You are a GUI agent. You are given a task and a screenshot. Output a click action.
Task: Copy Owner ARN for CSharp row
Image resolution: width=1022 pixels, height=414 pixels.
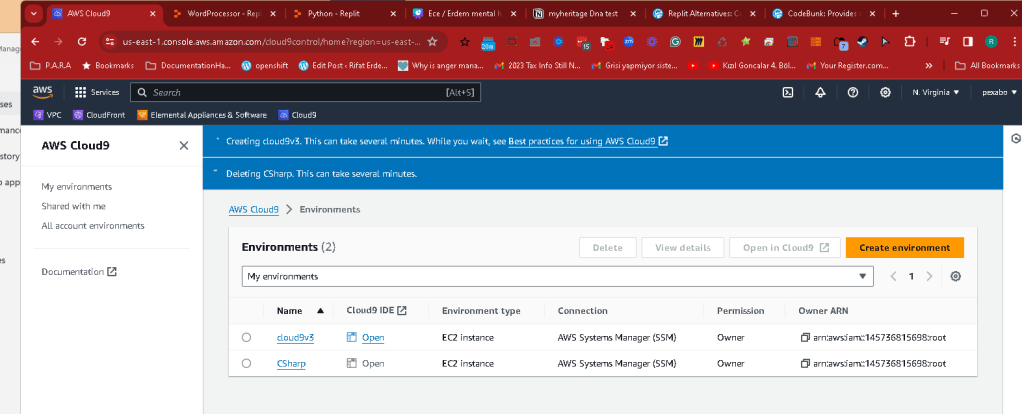click(x=805, y=363)
